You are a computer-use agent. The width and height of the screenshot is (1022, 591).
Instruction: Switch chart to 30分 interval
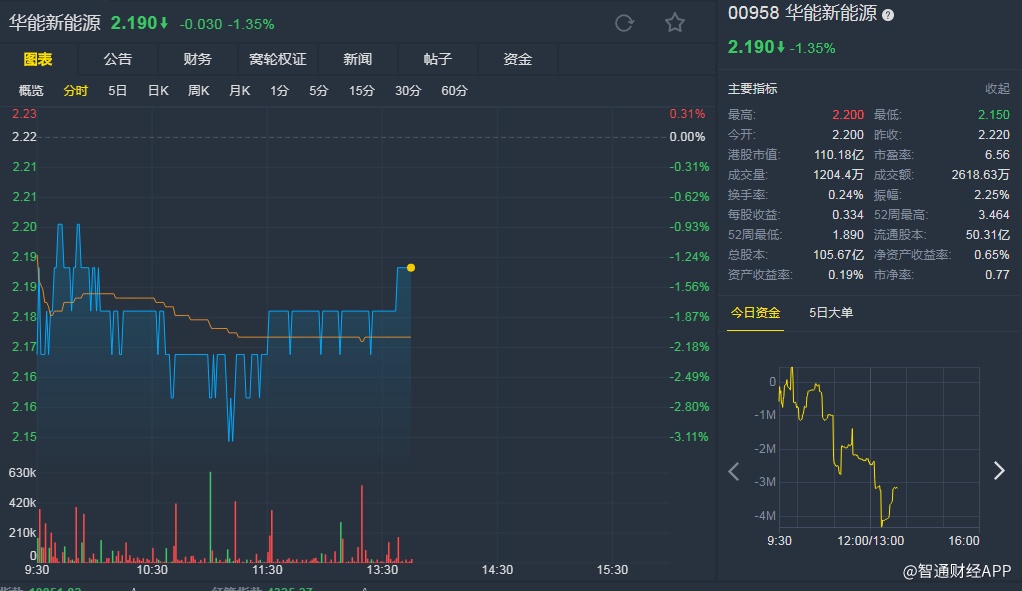(408, 91)
